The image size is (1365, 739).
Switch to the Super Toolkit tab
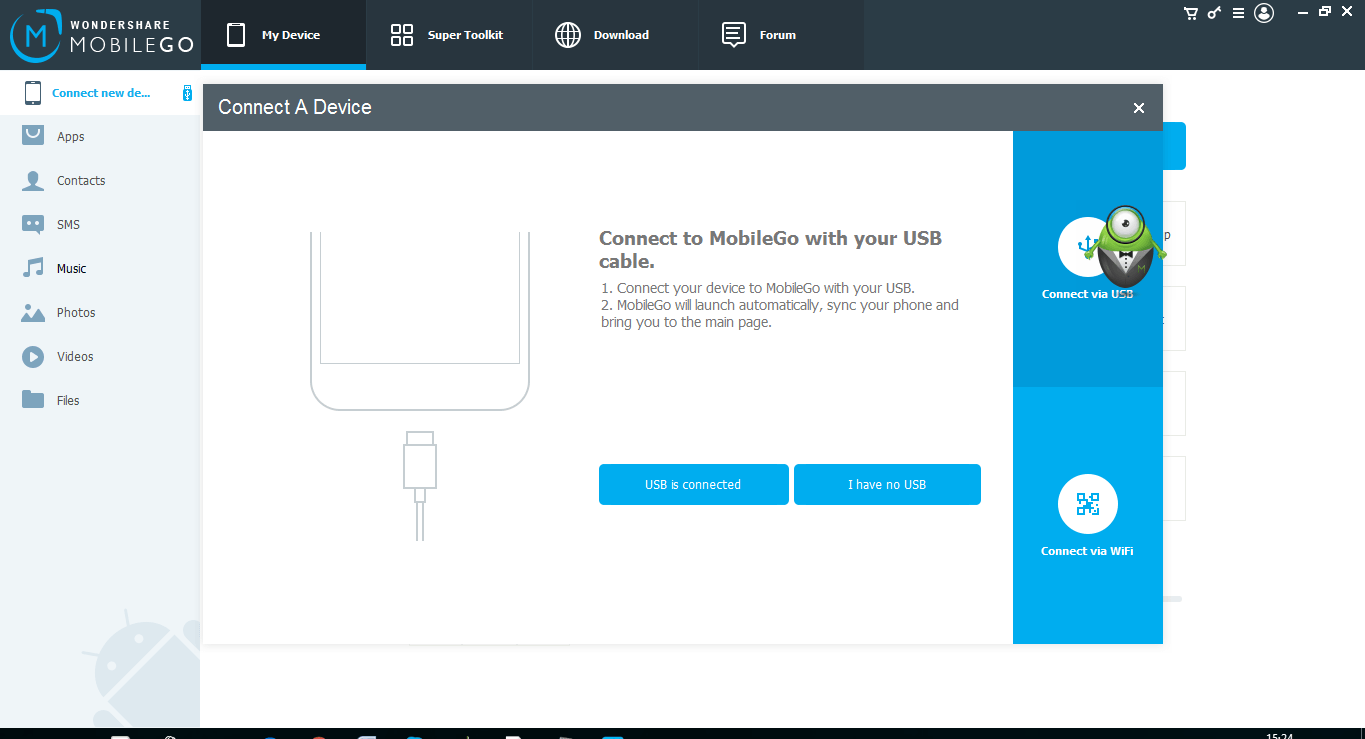tap(448, 35)
